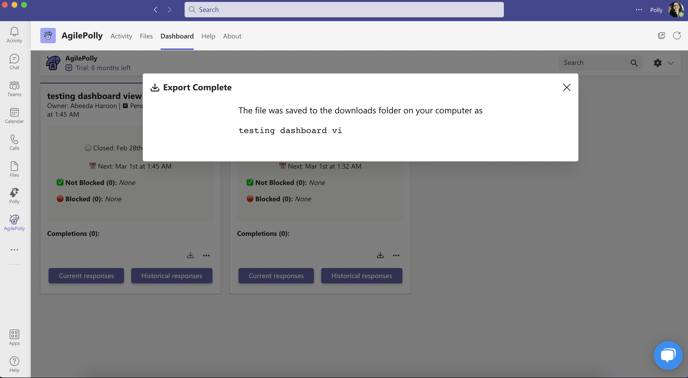The height and width of the screenshot is (378, 688).
Task: Select the Dashboard tab
Action: click(x=177, y=36)
